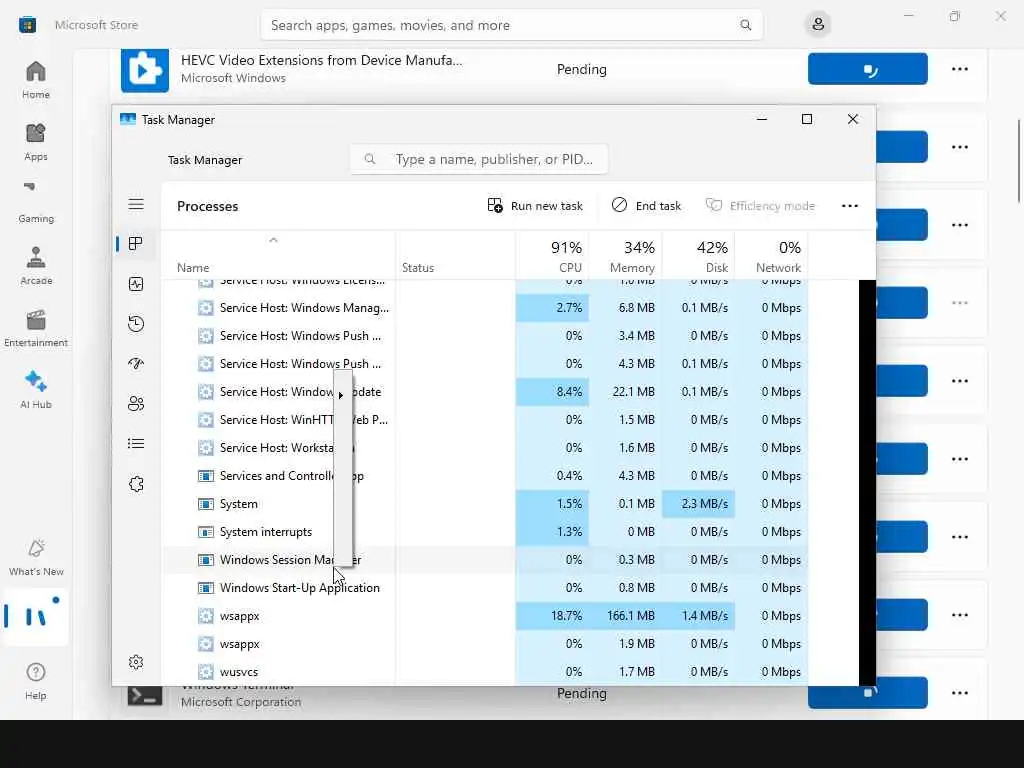Open App history page icon
The image size is (1024, 768).
pos(136,324)
